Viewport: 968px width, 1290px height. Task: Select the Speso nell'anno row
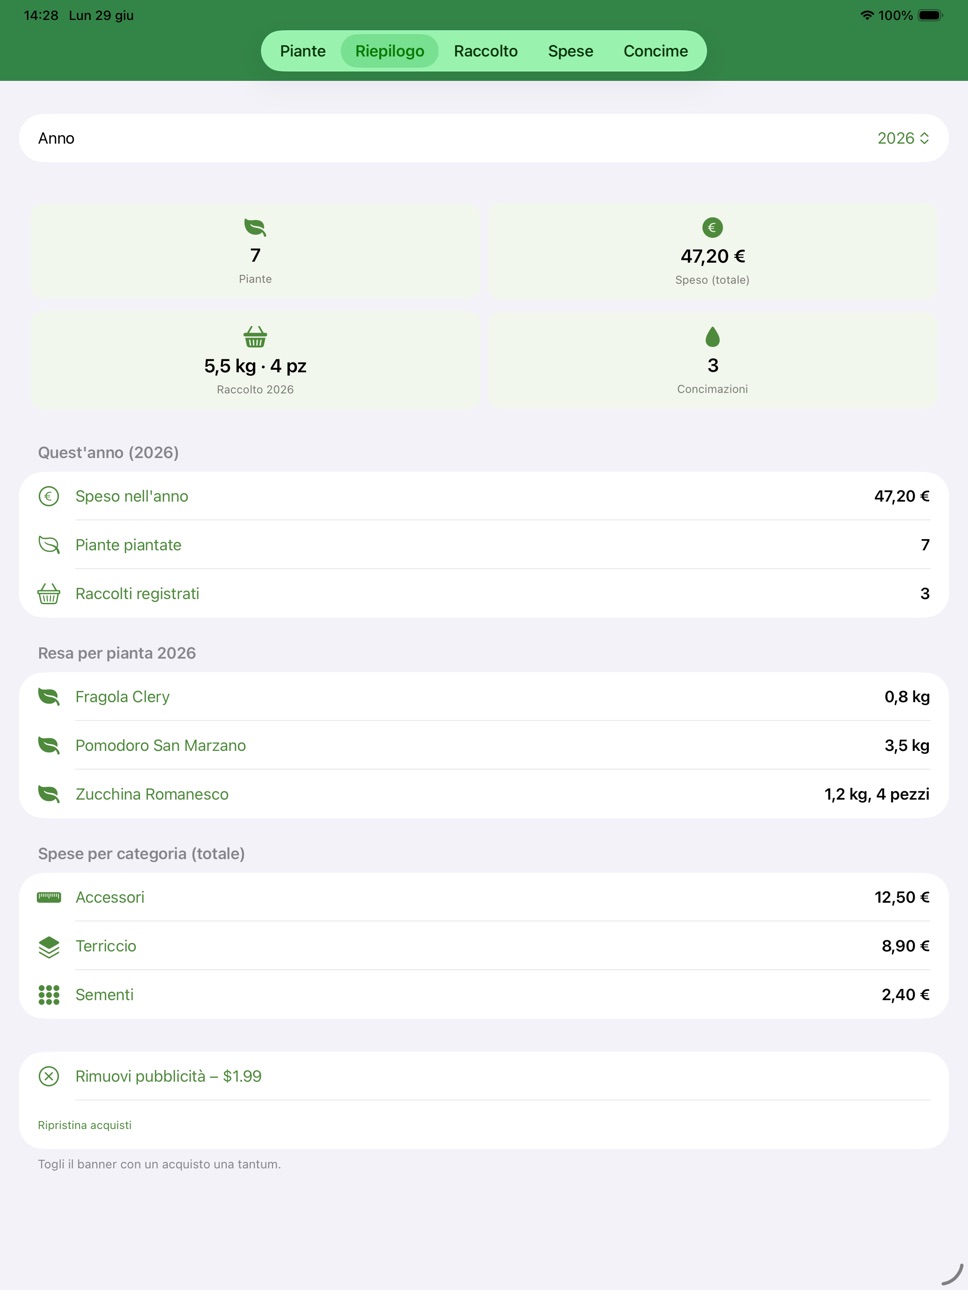tap(484, 496)
